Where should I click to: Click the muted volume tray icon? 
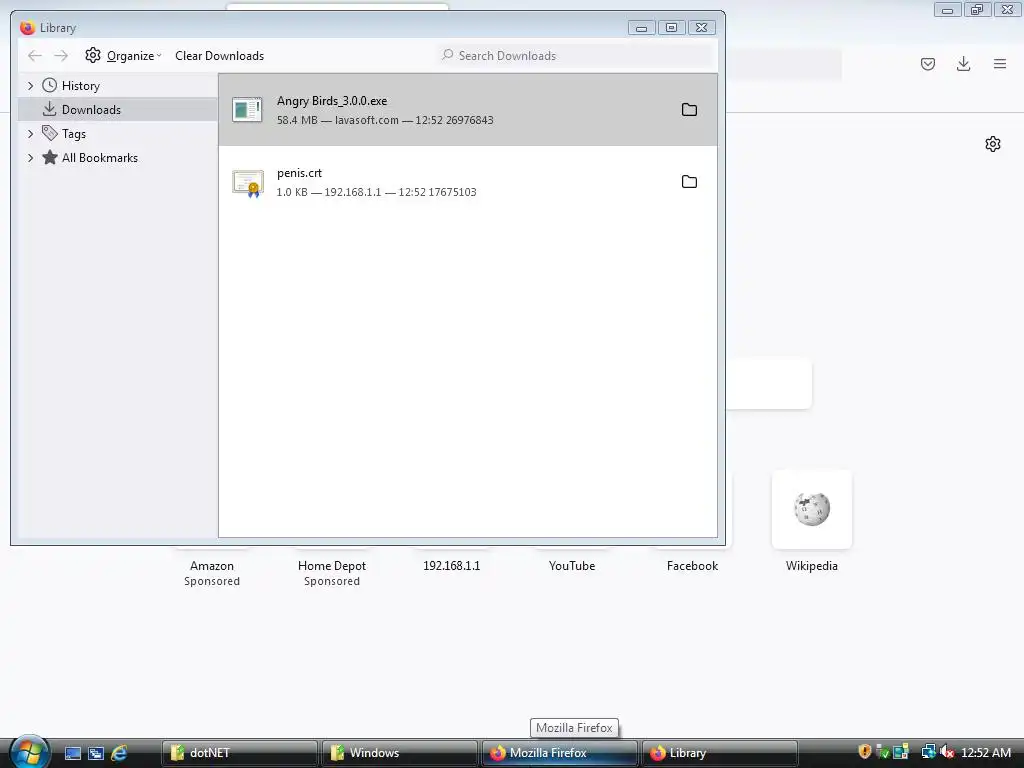click(947, 752)
